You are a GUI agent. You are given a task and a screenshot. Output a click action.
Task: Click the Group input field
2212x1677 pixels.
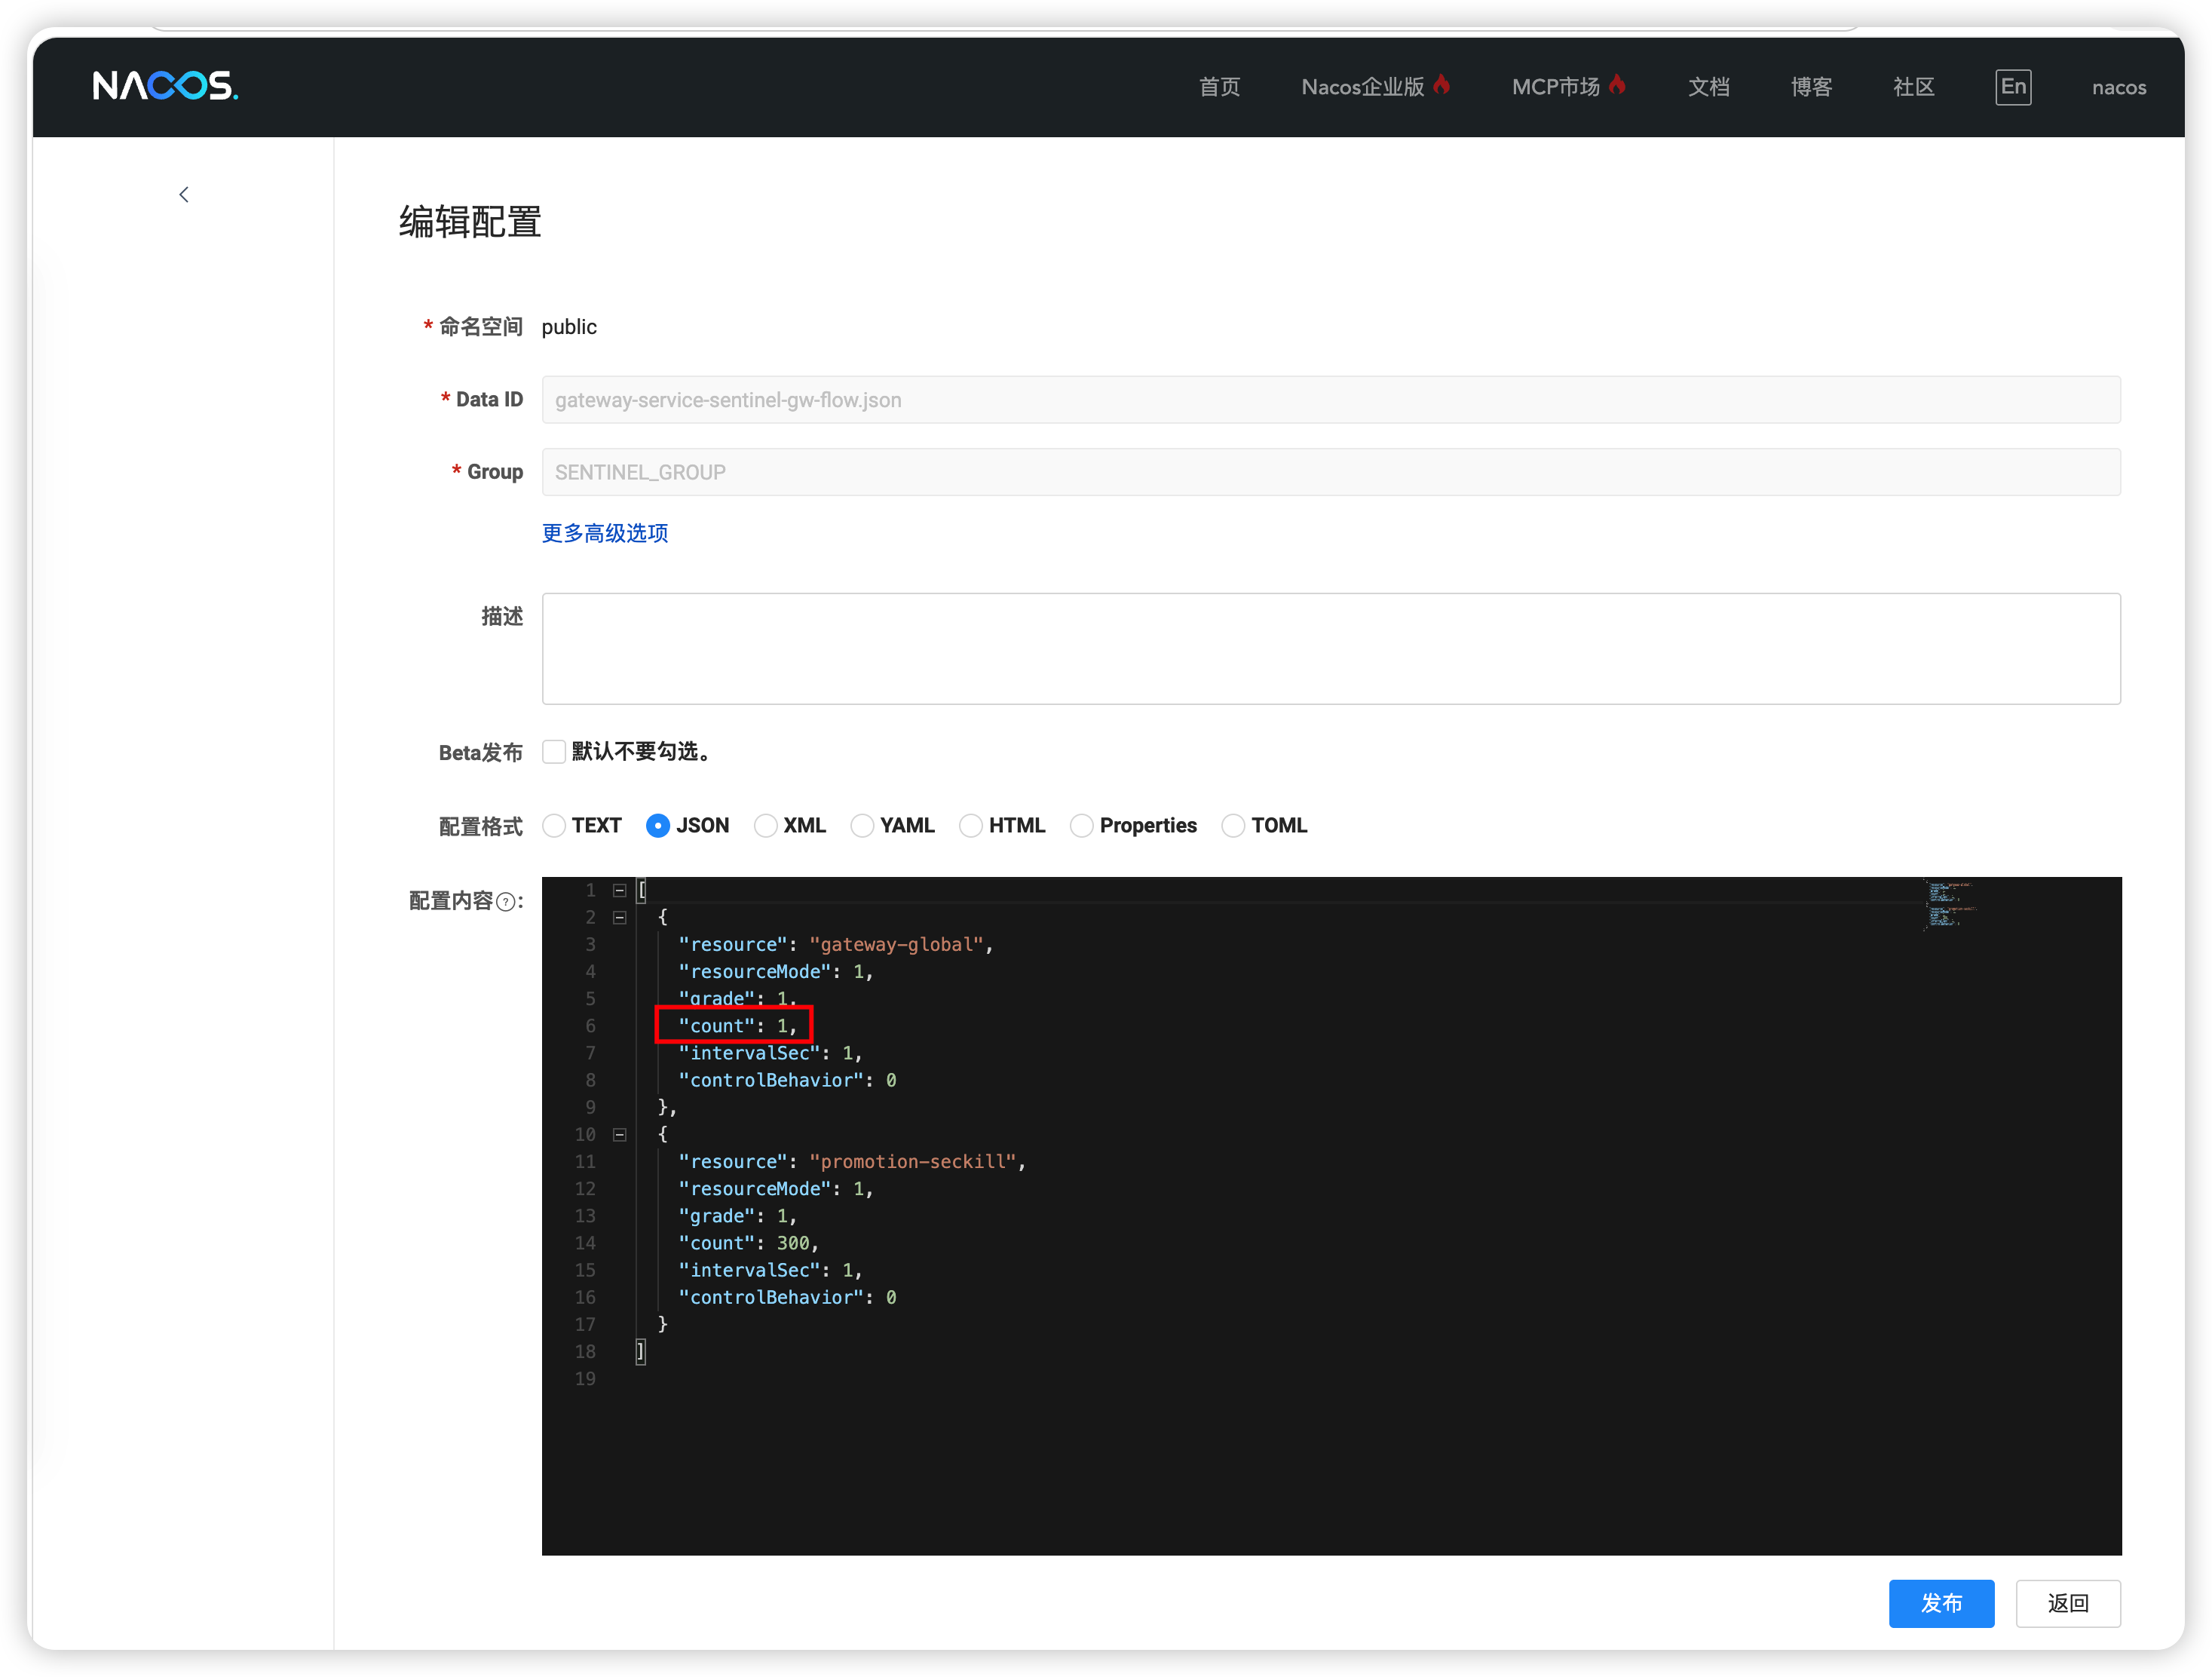point(1331,472)
